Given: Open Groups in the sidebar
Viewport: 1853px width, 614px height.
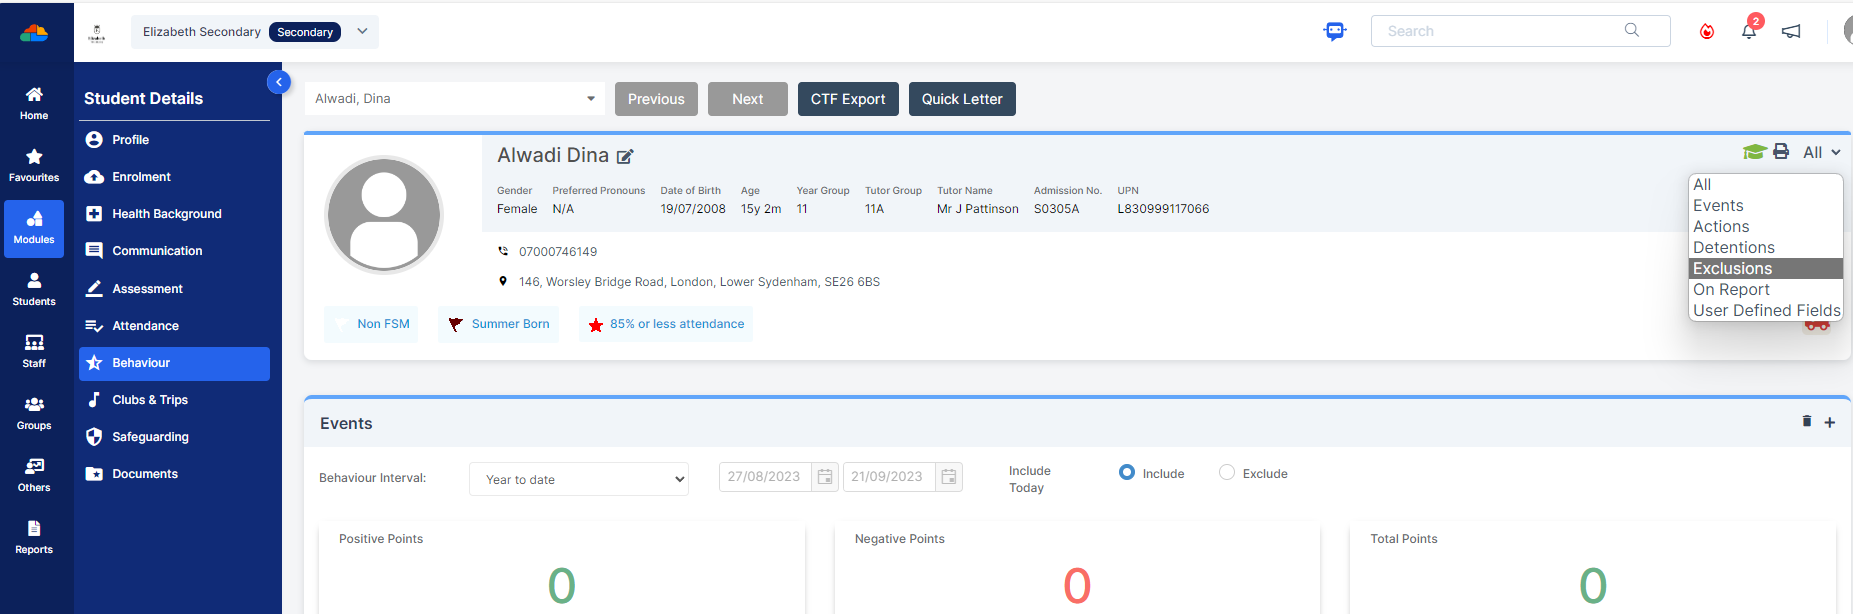Looking at the screenshot, I should 34,413.
